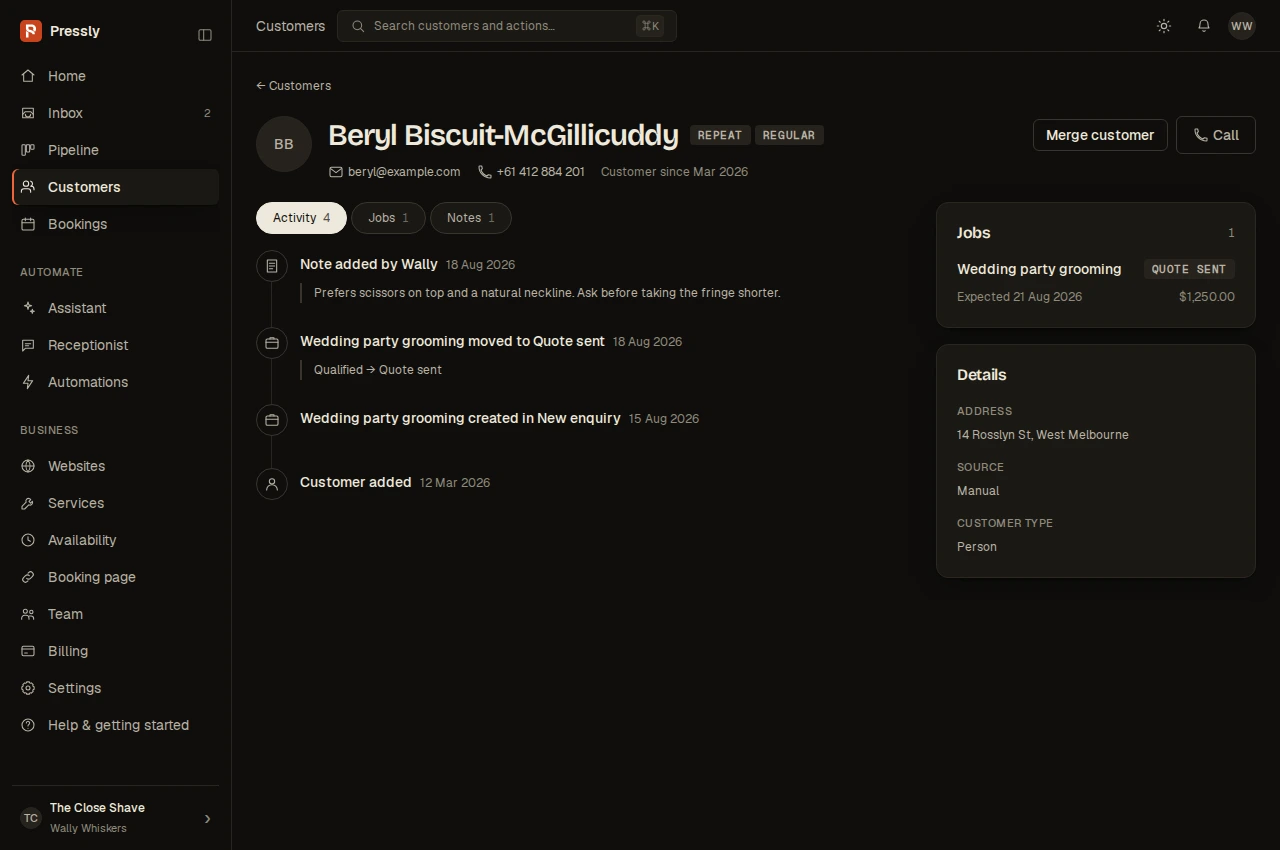Image resolution: width=1280 pixels, height=850 pixels.
Task: Click Customer since Mar 2026 text
Action: (674, 172)
